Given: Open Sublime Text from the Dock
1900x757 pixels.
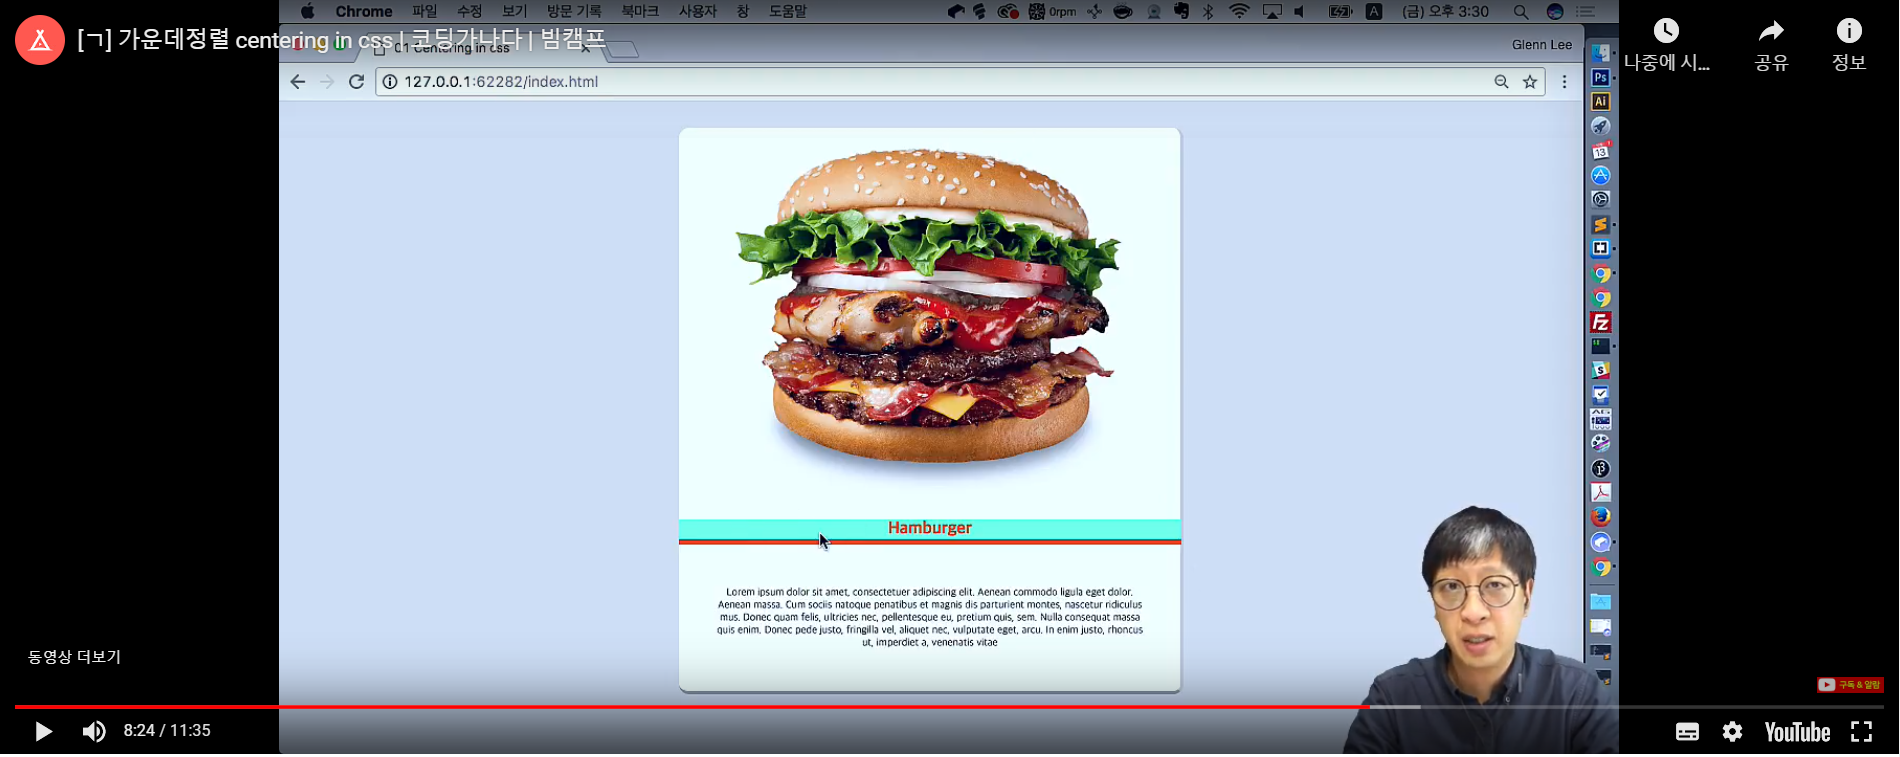Looking at the screenshot, I should pyautogui.click(x=1601, y=224).
